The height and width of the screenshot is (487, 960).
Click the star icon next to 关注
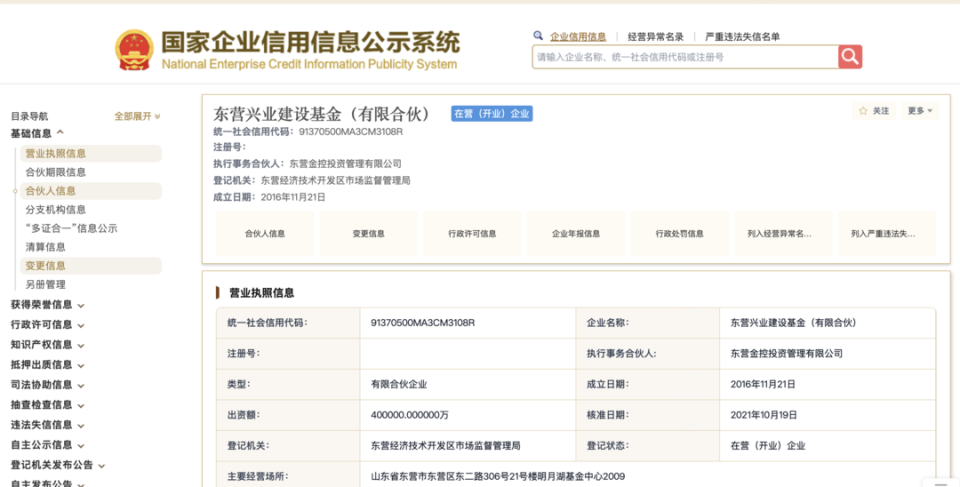pyautogui.click(x=863, y=111)
